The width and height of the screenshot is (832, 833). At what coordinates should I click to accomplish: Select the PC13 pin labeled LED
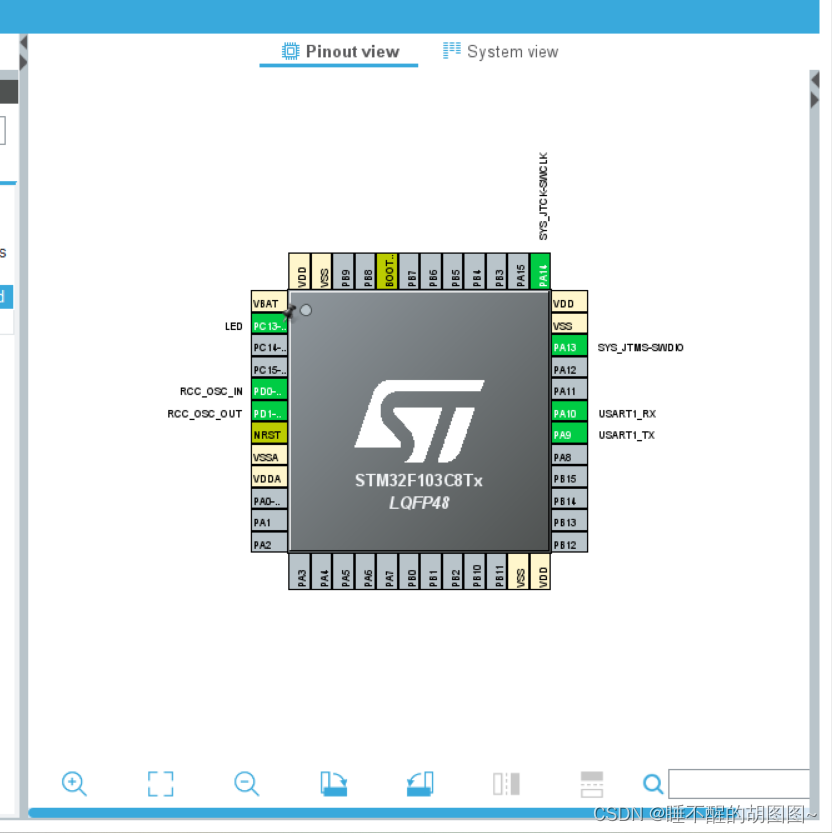click(269, 326)
